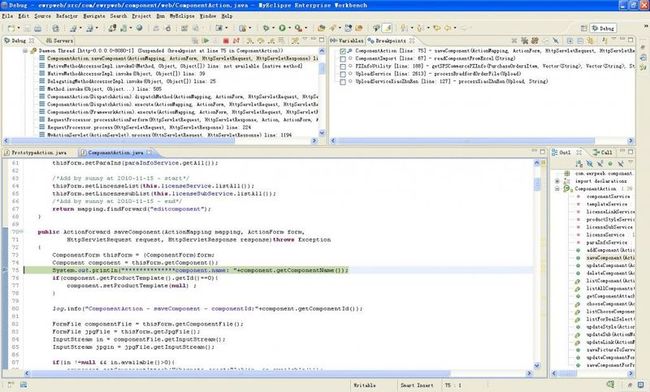Image resolution: width=650 pixels, height=392 pixels.
Task: Collapse ComponentAction class node in Outline
Action: click(557, 189)
